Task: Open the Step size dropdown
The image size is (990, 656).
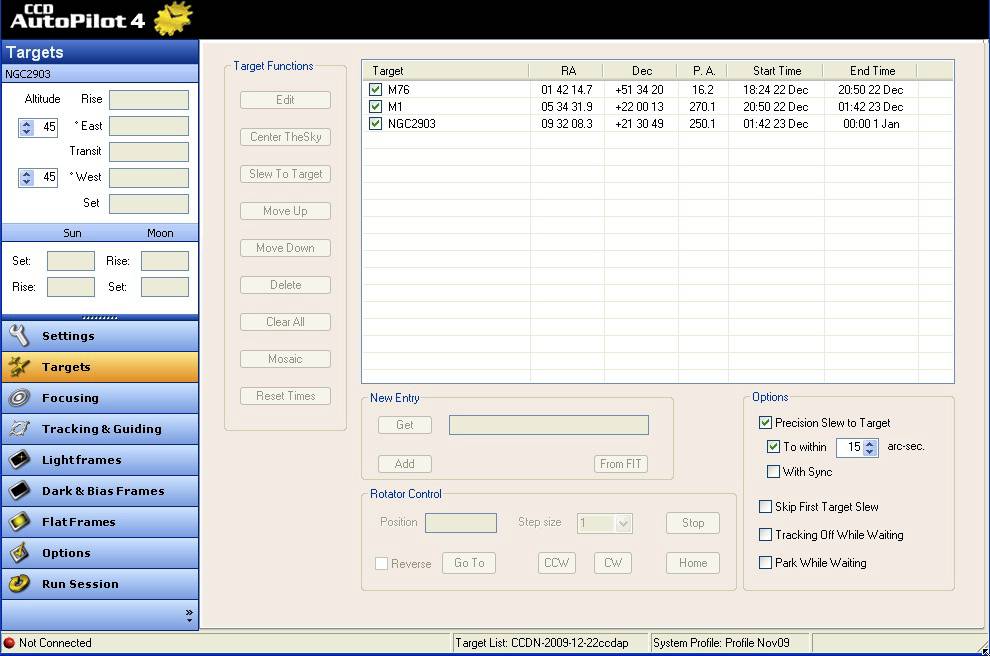Action: point(604,523)
